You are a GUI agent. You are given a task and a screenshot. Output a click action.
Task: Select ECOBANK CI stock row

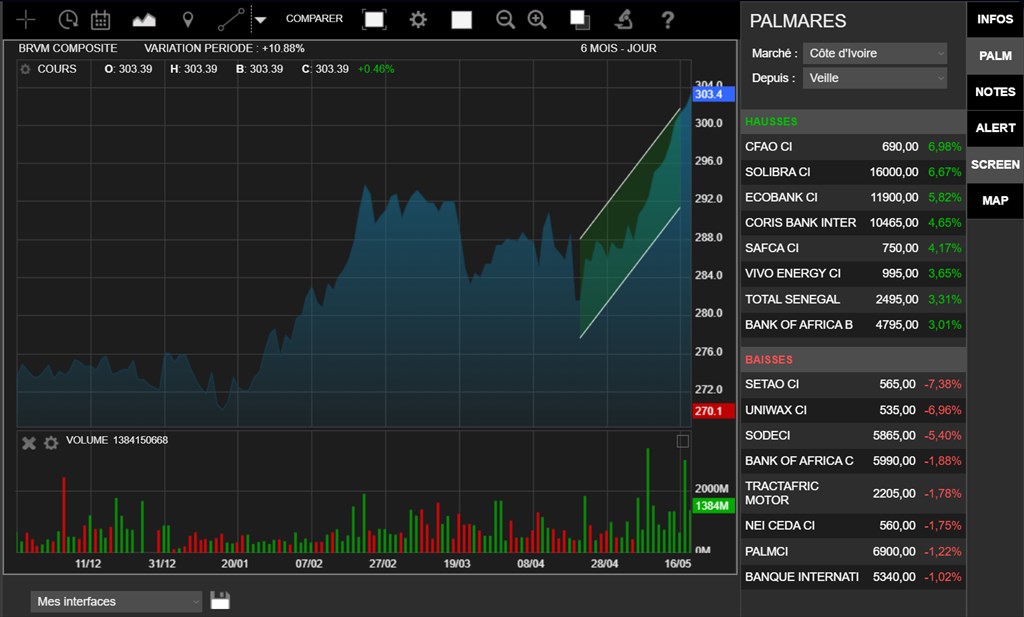click(853, 198)
